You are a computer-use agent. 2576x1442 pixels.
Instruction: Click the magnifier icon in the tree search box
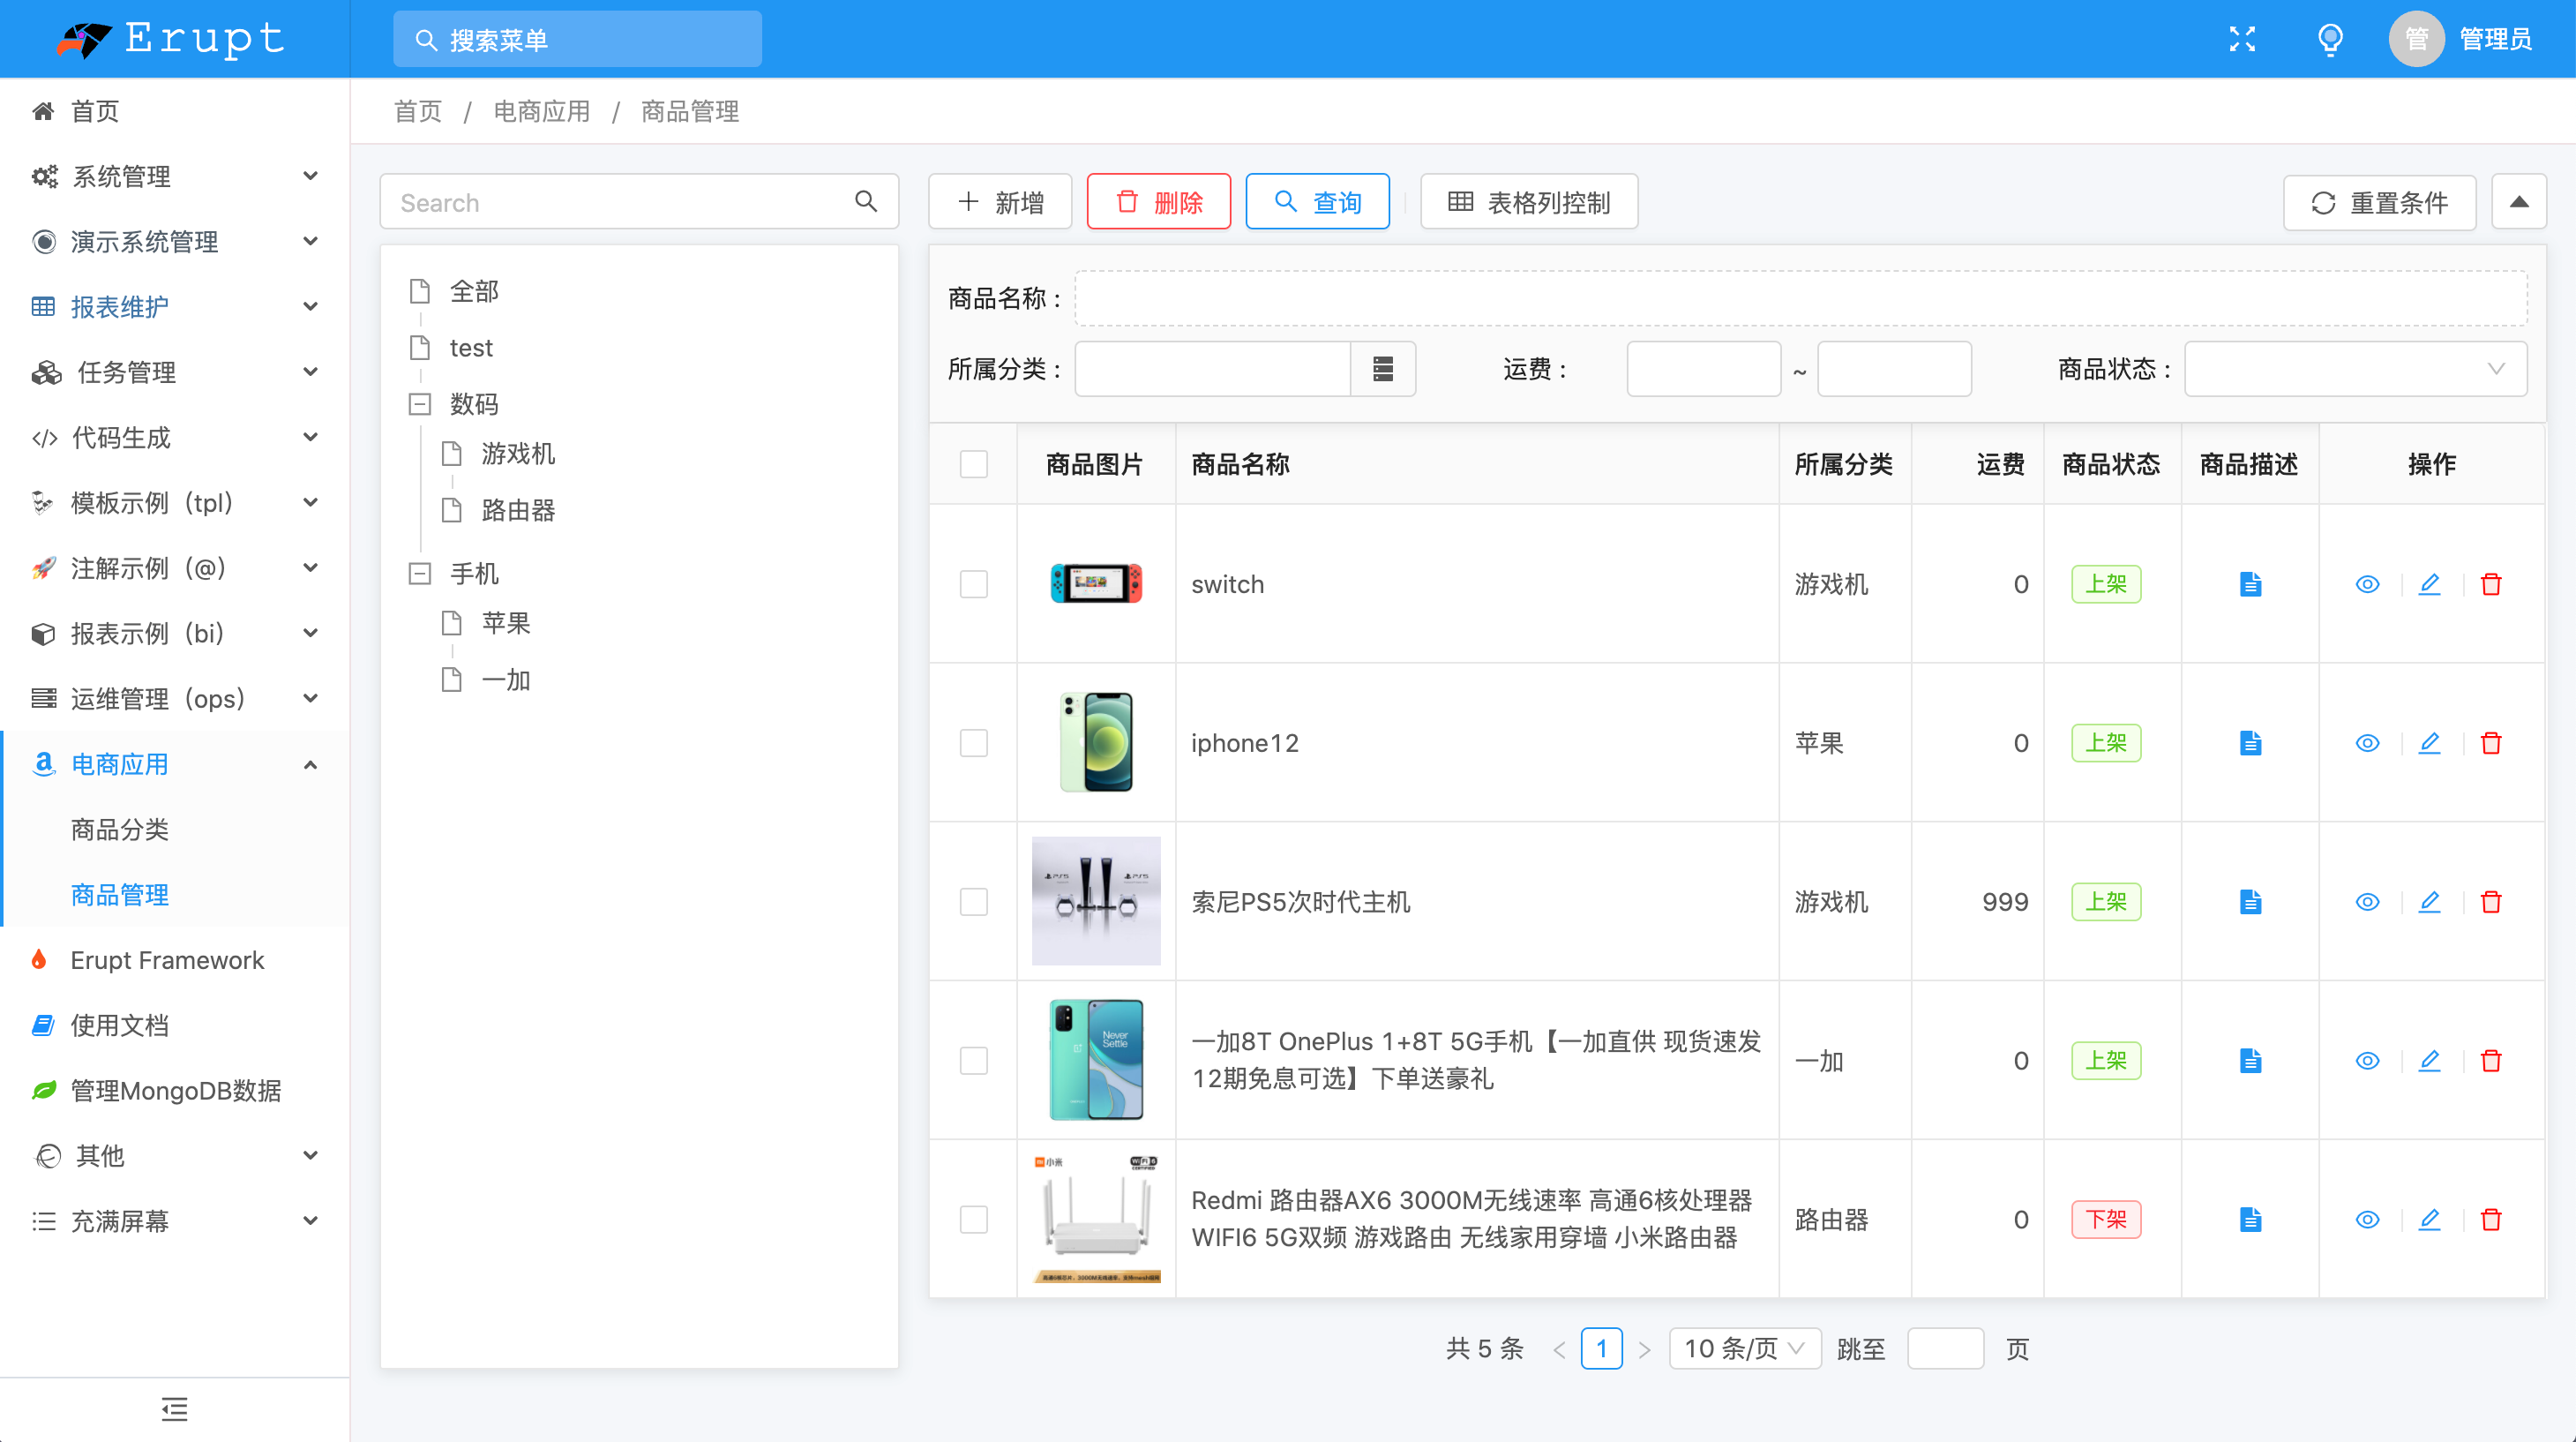coord(866,202)
